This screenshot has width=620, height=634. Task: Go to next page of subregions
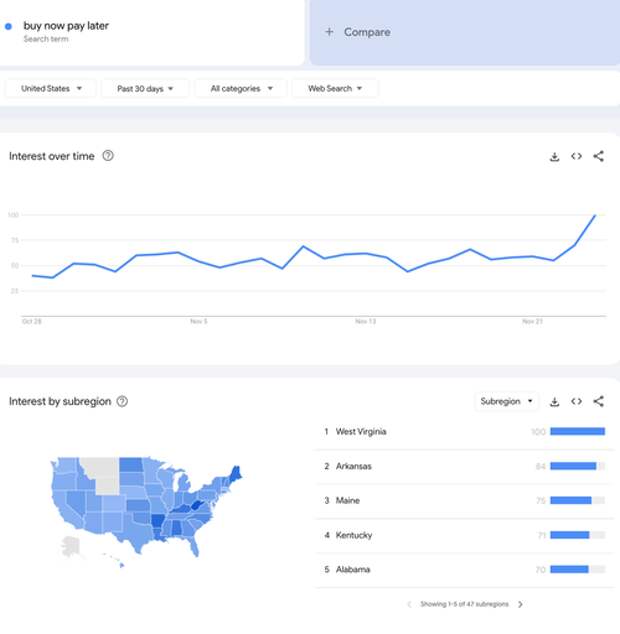click(x=520, y=604)
